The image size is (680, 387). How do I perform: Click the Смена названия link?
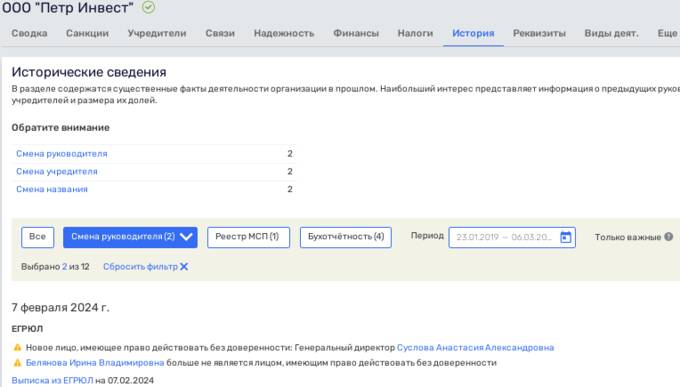52,189
